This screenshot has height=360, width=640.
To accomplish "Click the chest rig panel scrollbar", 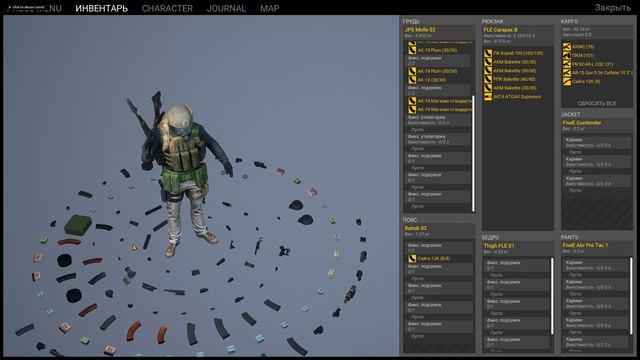I will (x=473, y=153).
